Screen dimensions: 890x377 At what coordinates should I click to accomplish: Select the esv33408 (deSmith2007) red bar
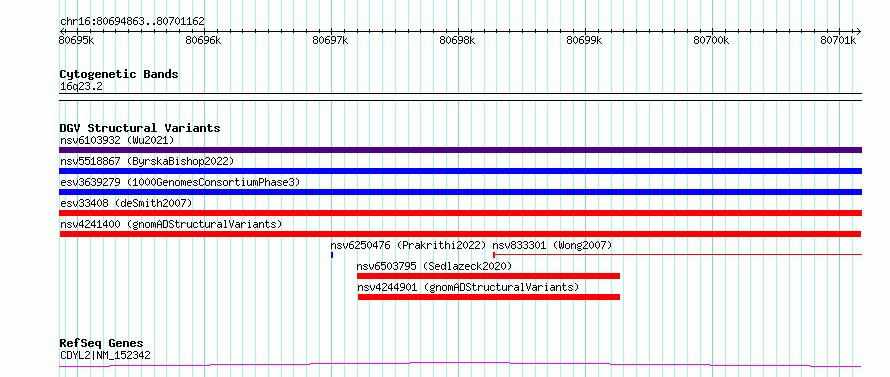pos(460,213)
